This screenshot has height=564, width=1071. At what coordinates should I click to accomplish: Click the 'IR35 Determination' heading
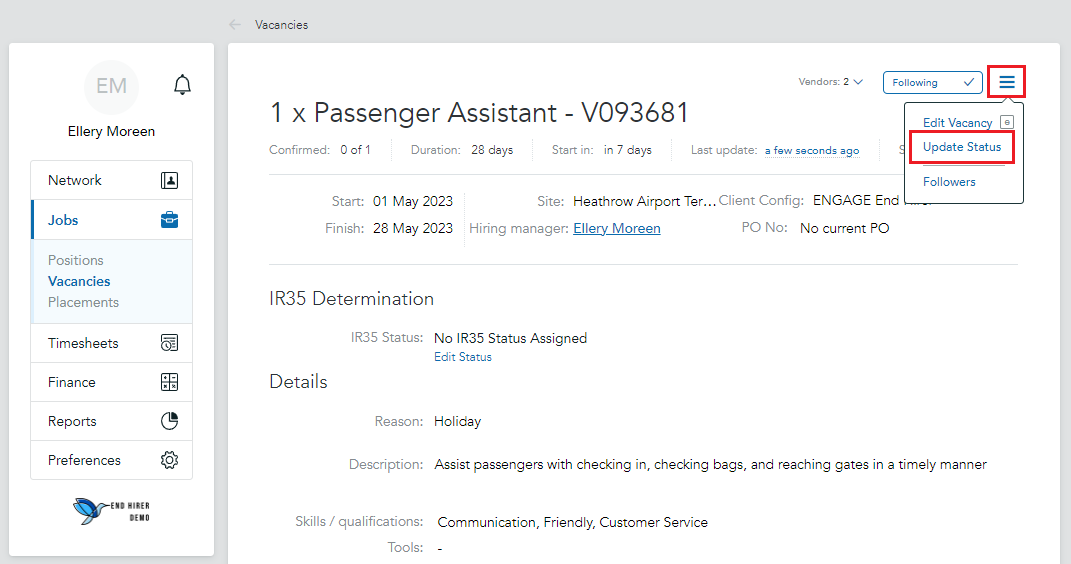[352, 299]
